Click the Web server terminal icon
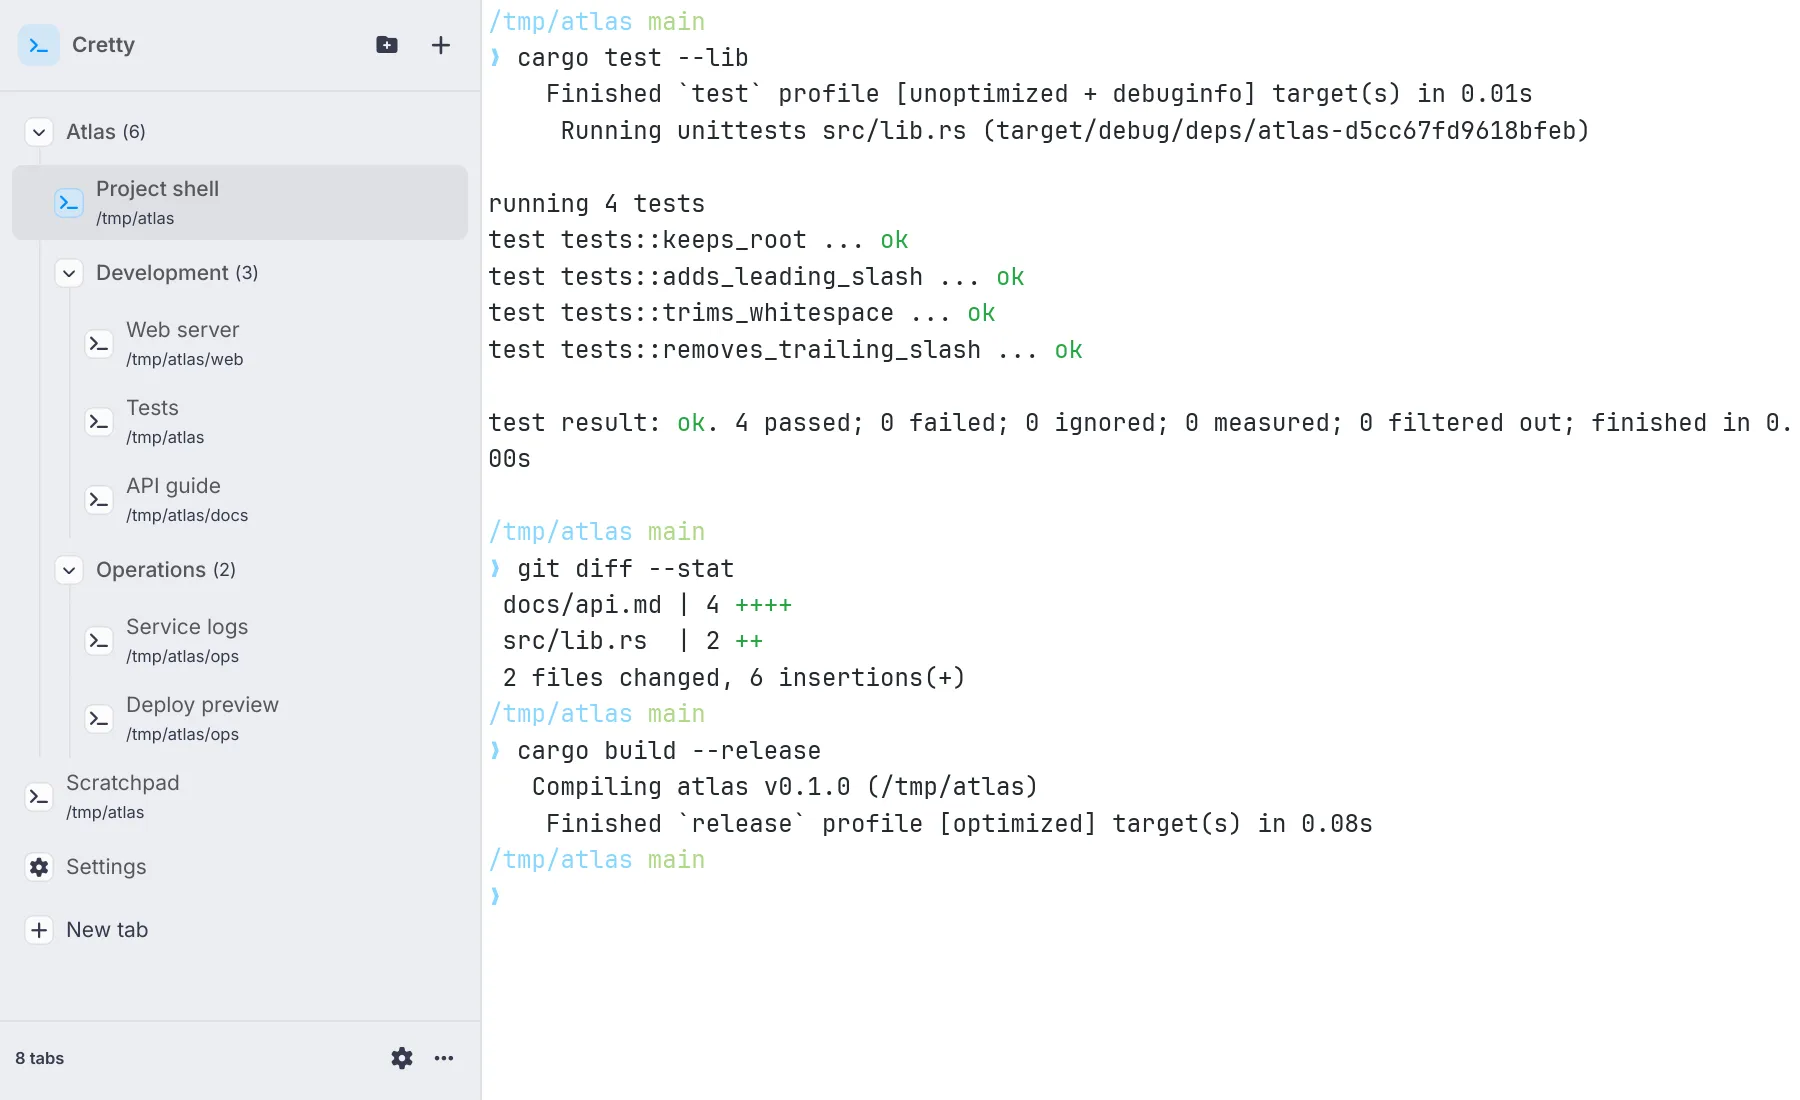This screenshot has height=1100, width=1800. [x=99, y=344]
